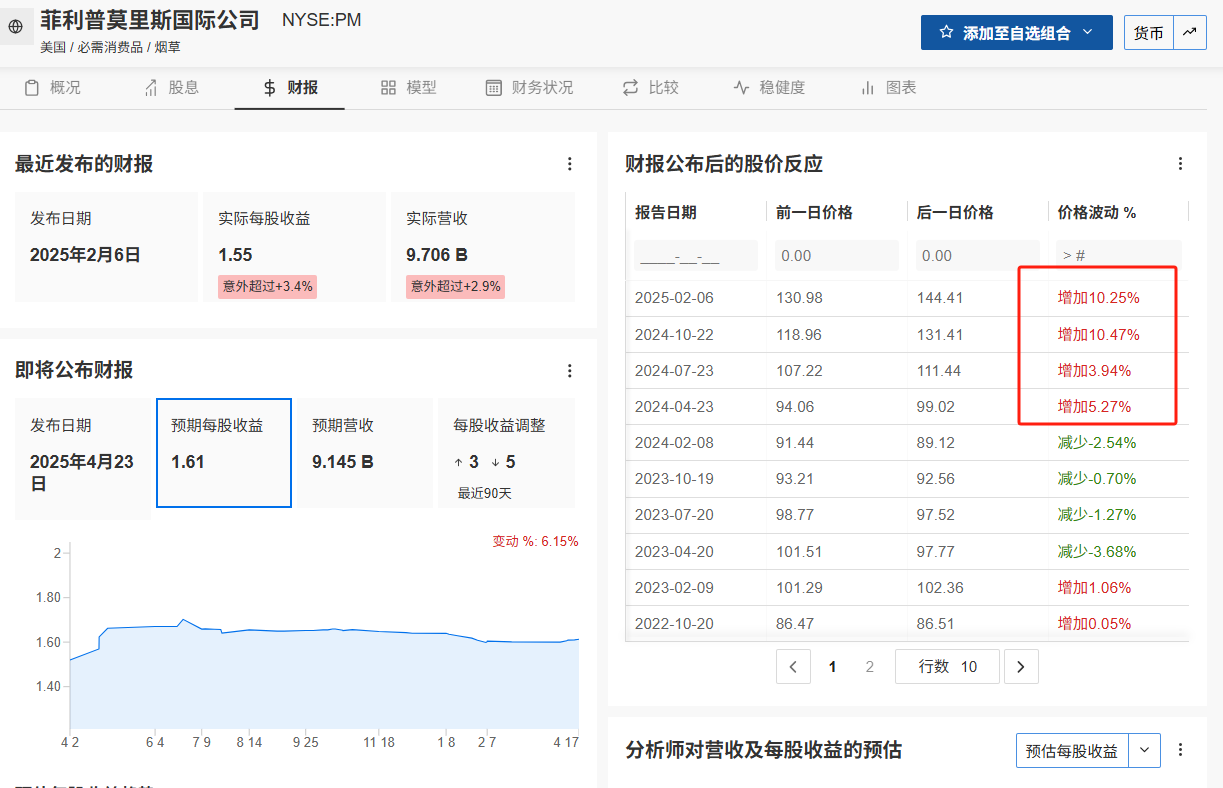Click the 2023-10-19 report date cell

click(674, 478)
